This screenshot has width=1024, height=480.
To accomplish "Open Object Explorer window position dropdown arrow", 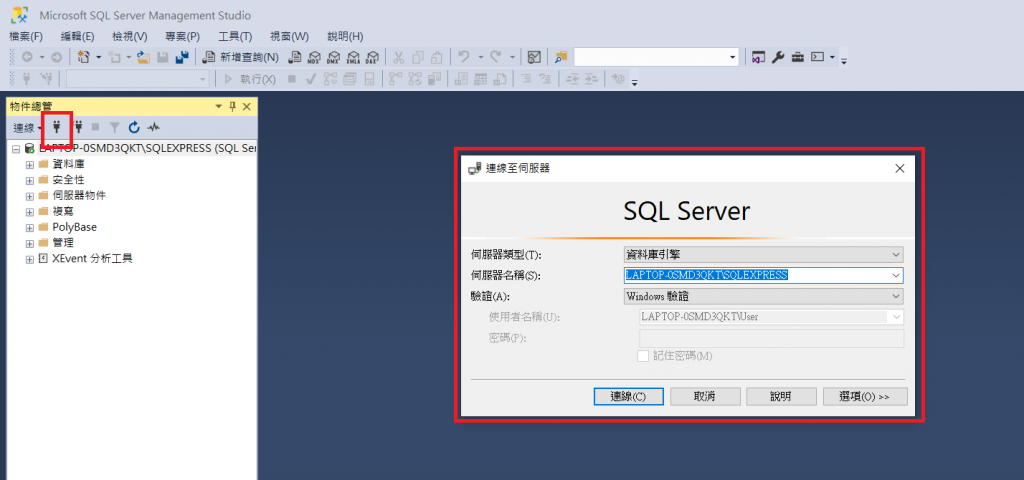I will [x=218, y=106].
